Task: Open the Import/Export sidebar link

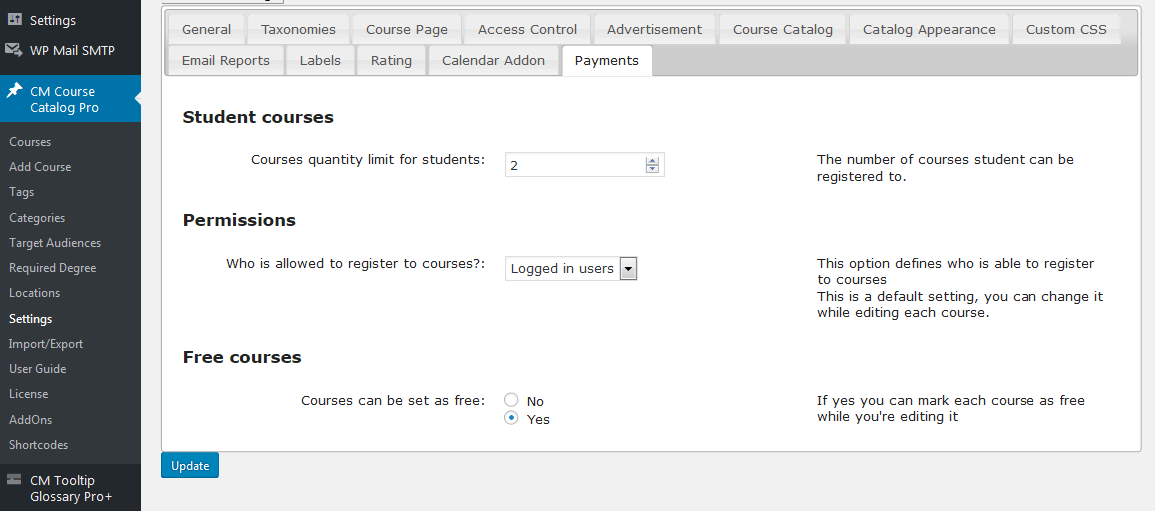Action: pos(46,344)
